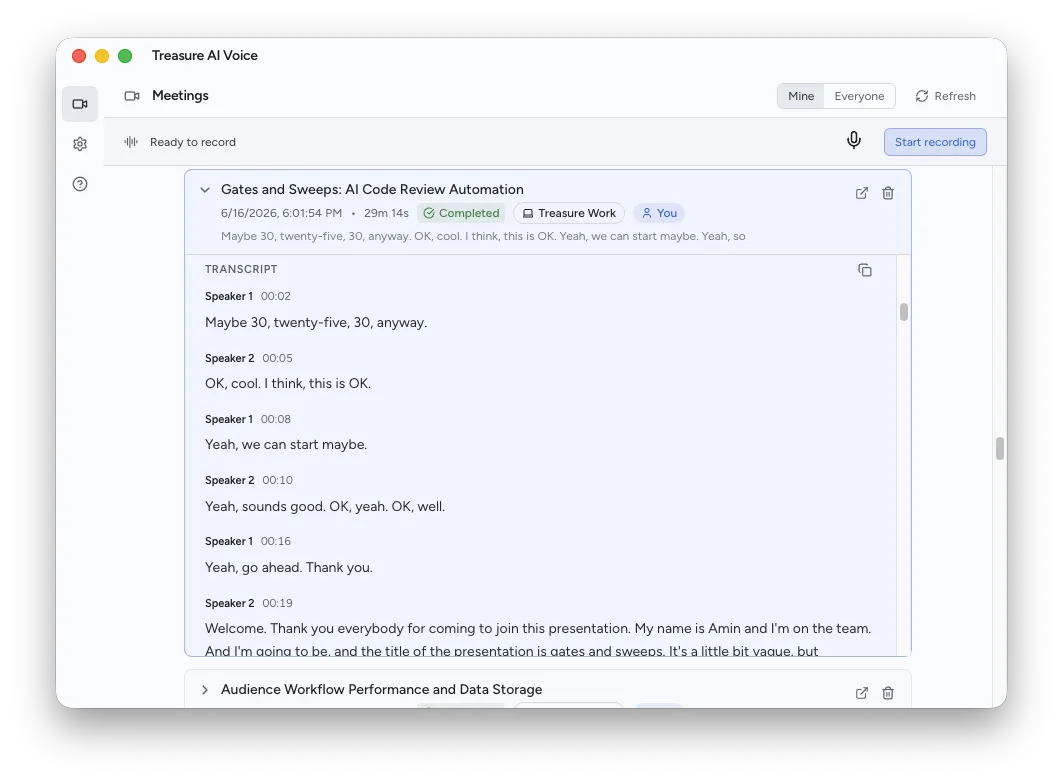The height and width of the screenshot is (782, 1063).
Task: Collapse the Gates and Sweeps meeting
Action: pos(205,190)
